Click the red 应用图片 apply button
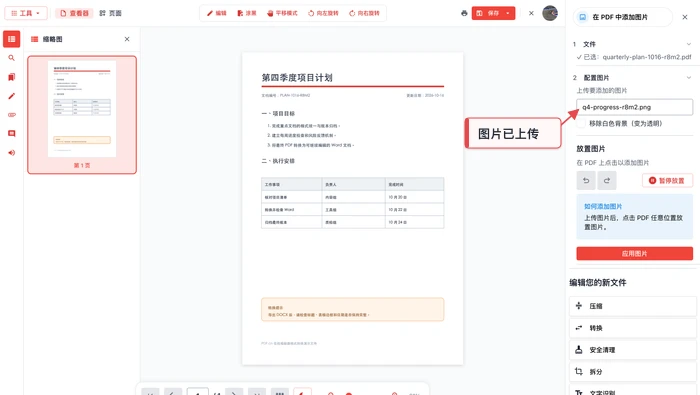The image size is (700, 395). pos(634,254)
